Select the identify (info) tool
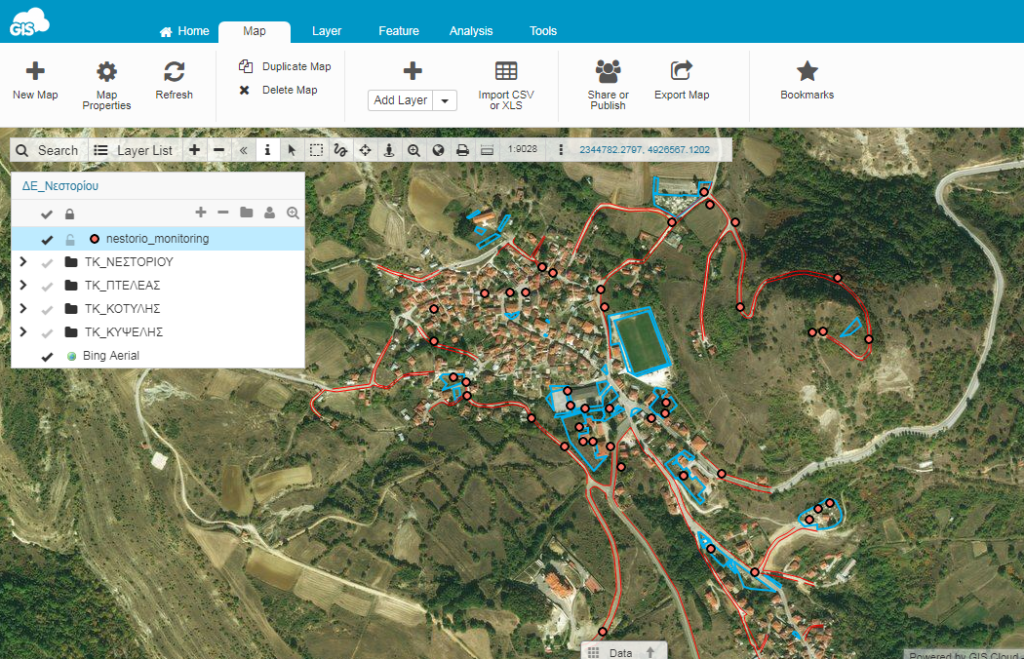This screenshot has height=659, width=1024. pyautogui.click(x=267, y=150)
